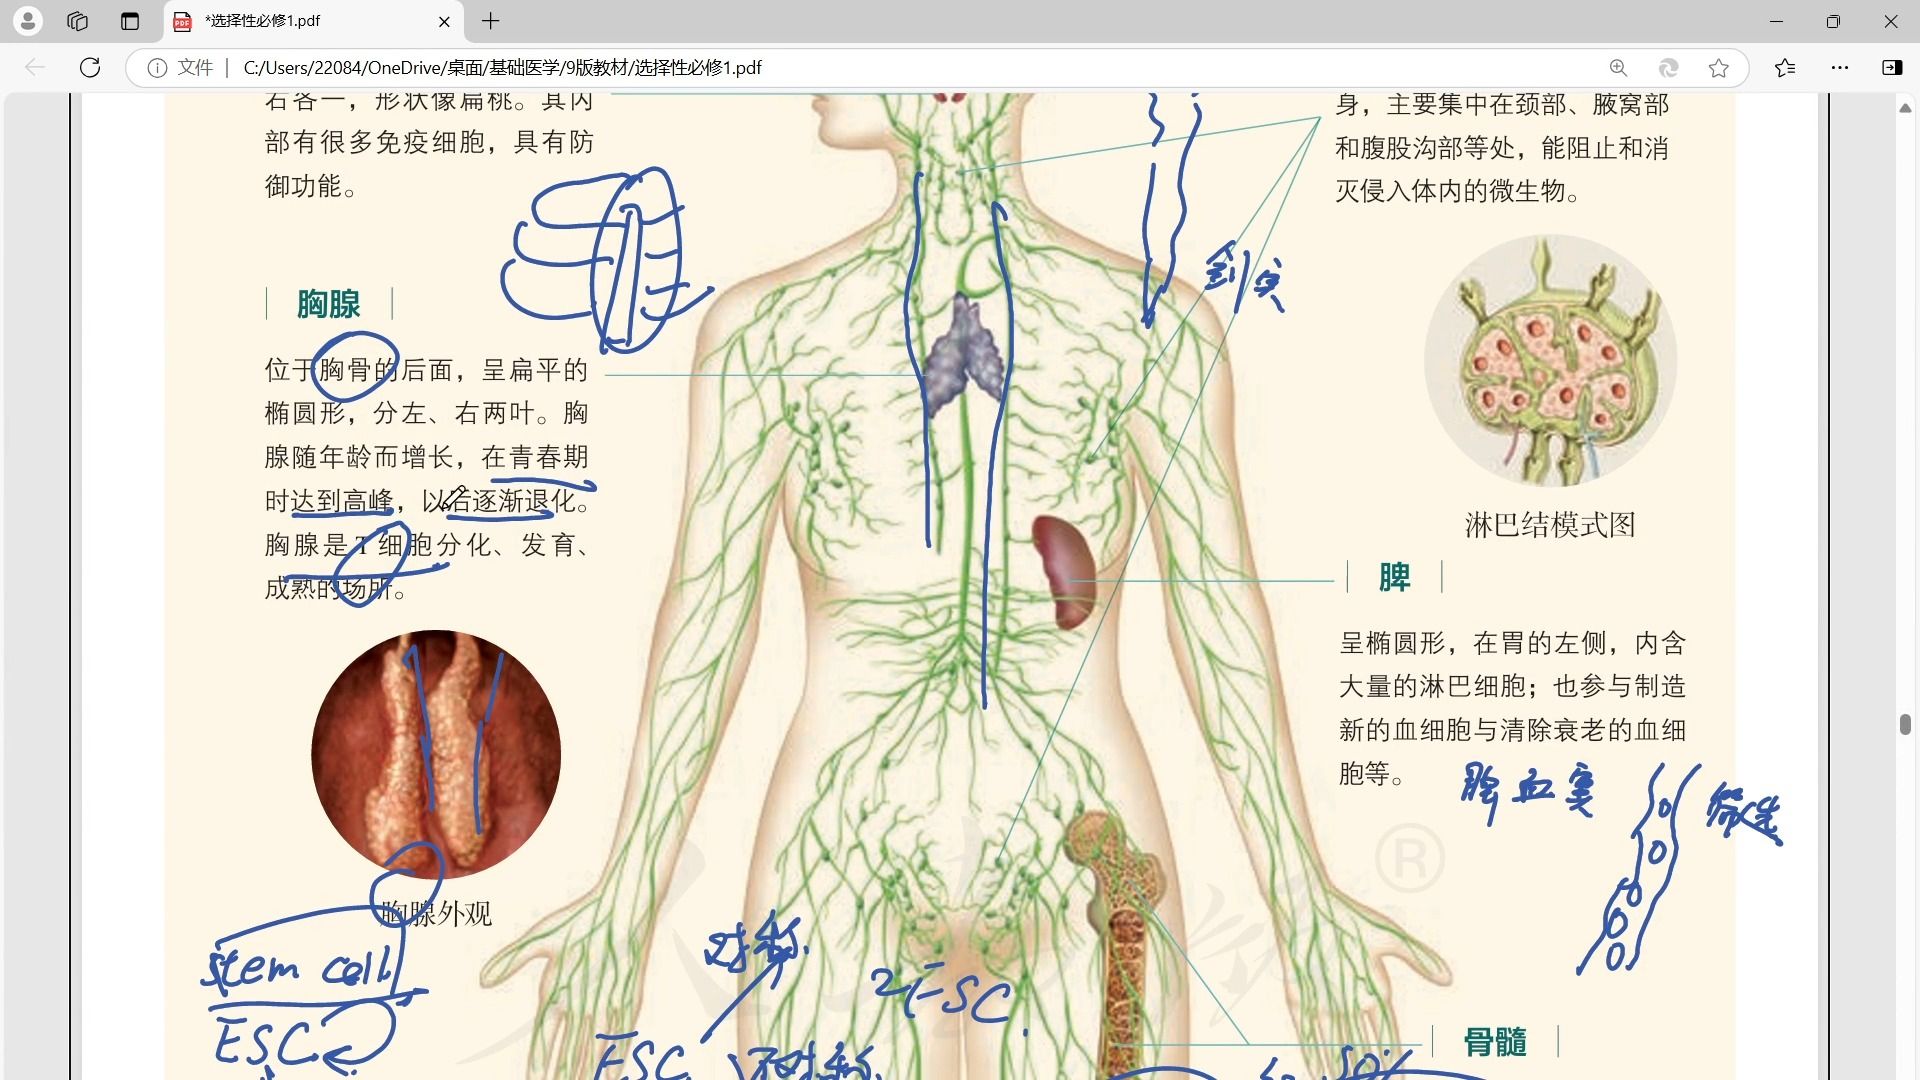1920x1080 pixels.
Task: Open the favorites list icon
Action: (x=1785, y=67)
